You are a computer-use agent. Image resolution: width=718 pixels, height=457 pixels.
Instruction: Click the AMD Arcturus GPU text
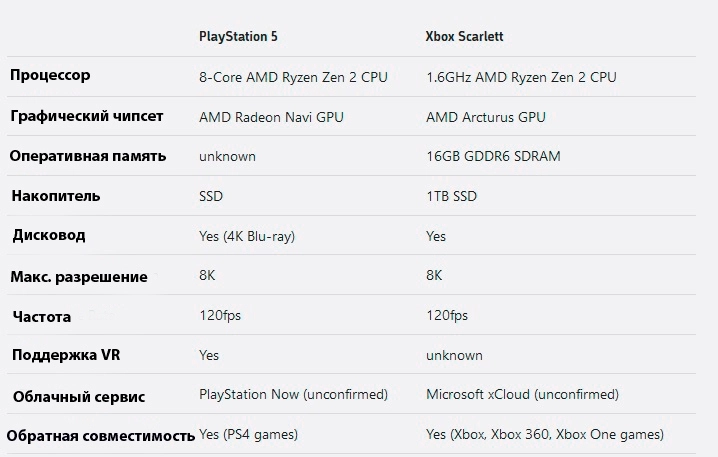486,117
